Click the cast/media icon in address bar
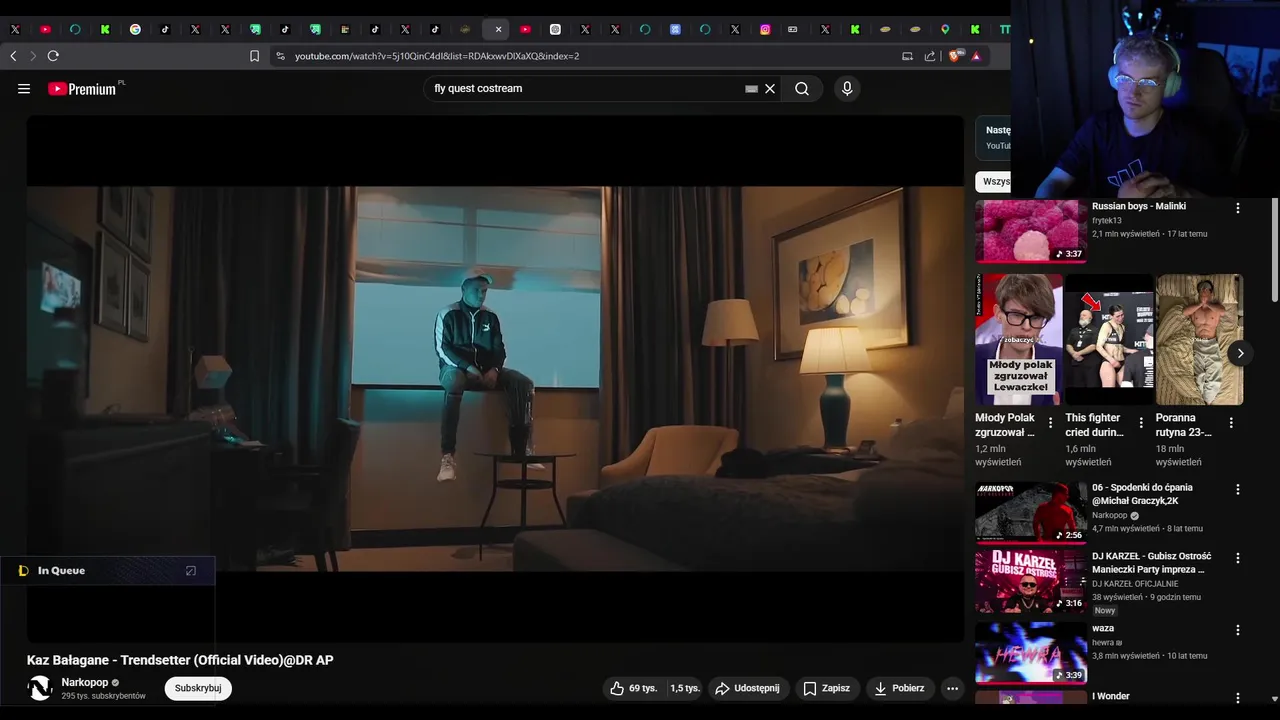The image size is (1280, 720). pyautogui.click(x=907, y=56)
